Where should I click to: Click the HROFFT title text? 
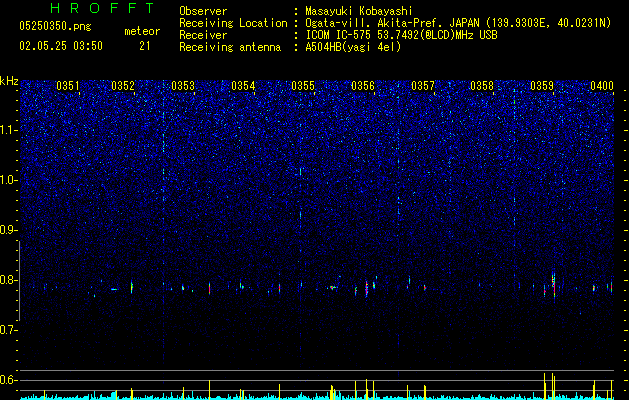(102, 8)
